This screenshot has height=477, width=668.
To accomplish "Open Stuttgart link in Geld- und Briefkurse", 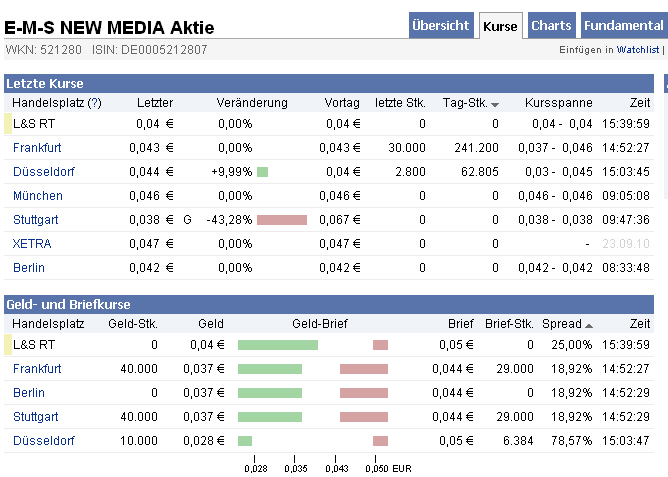I will [x=35, y=417].
